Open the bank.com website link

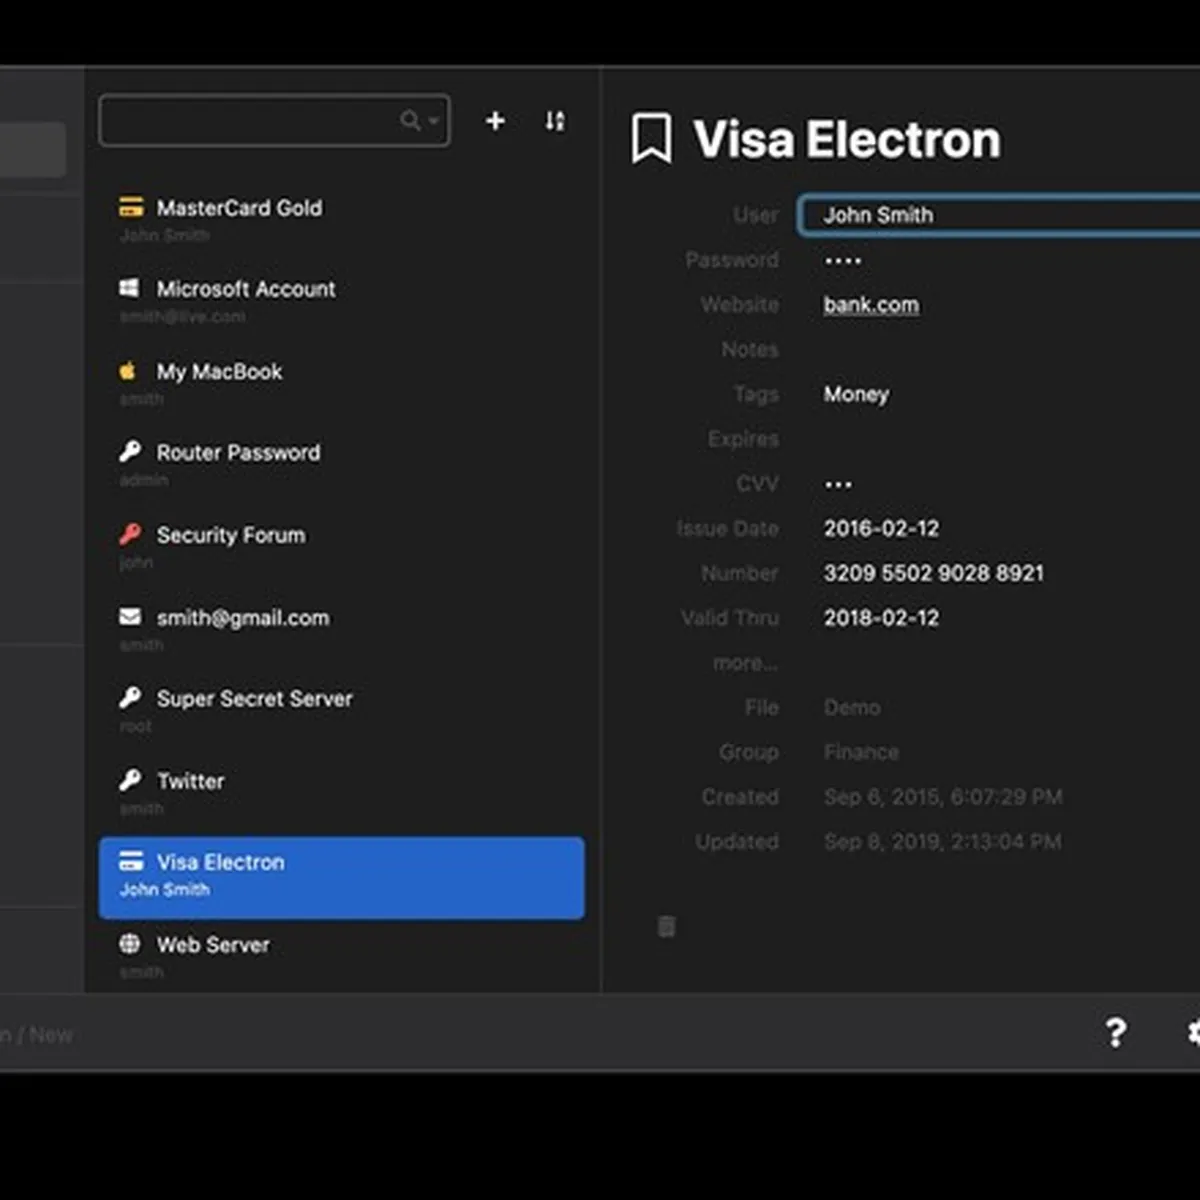pyautogui.click(x=871, y=305)
